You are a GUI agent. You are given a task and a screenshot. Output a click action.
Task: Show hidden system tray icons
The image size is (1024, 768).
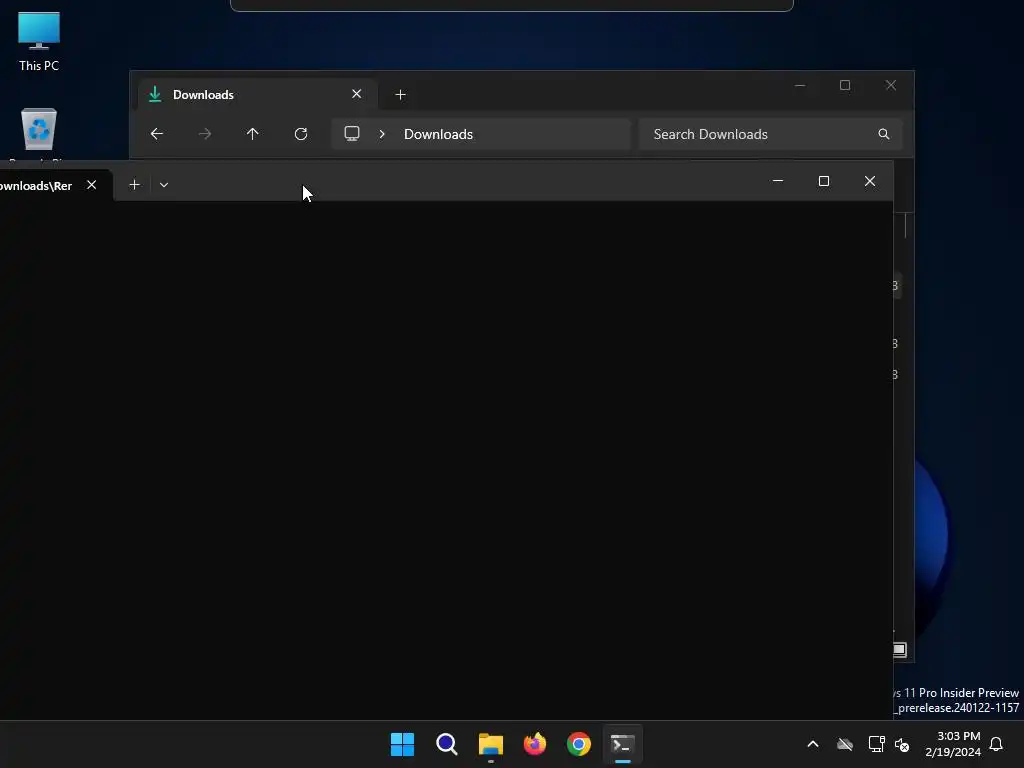[x=813, y=744]
